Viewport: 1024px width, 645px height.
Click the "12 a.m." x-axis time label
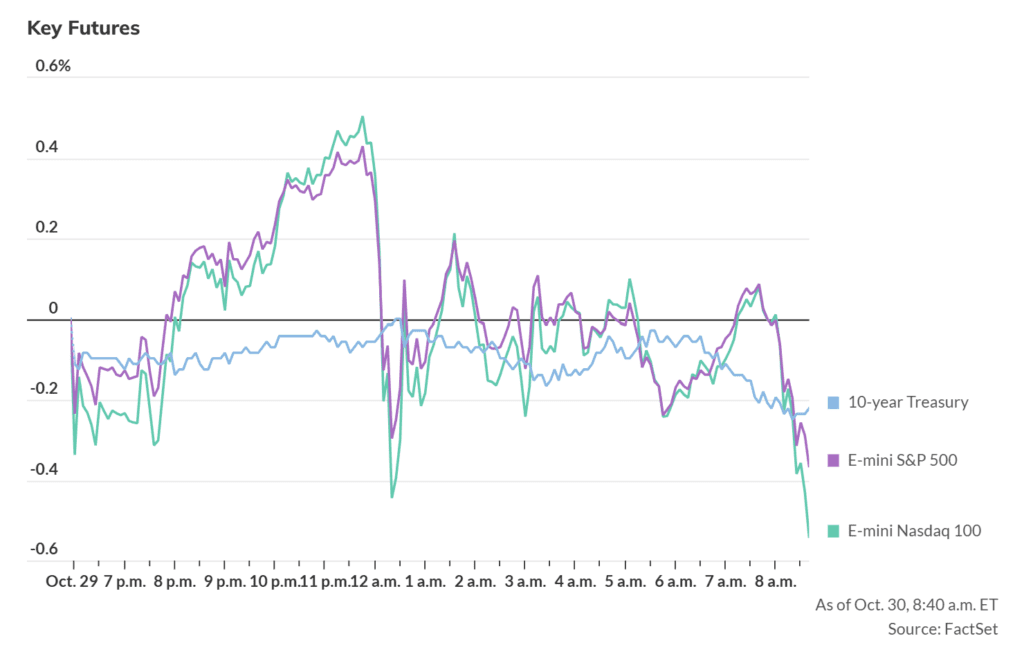(x=372, y=582)
